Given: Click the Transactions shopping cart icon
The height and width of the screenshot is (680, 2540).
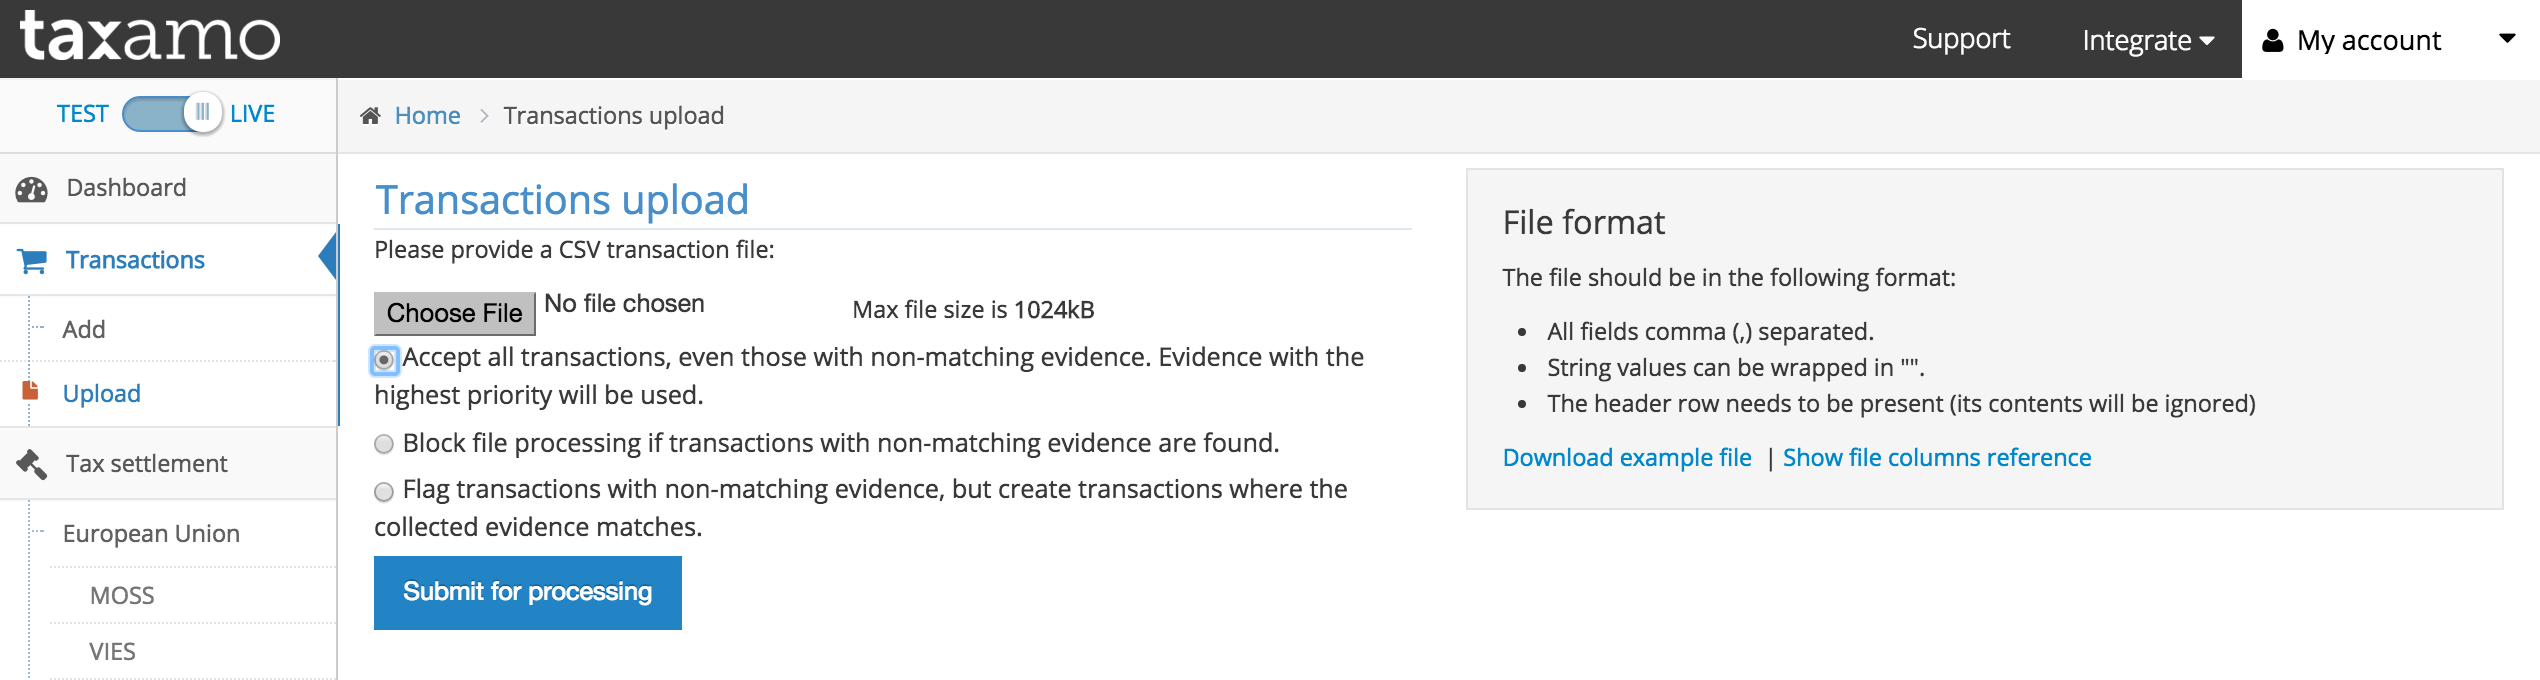Looking at the screenshot, I should click(32, 261).
